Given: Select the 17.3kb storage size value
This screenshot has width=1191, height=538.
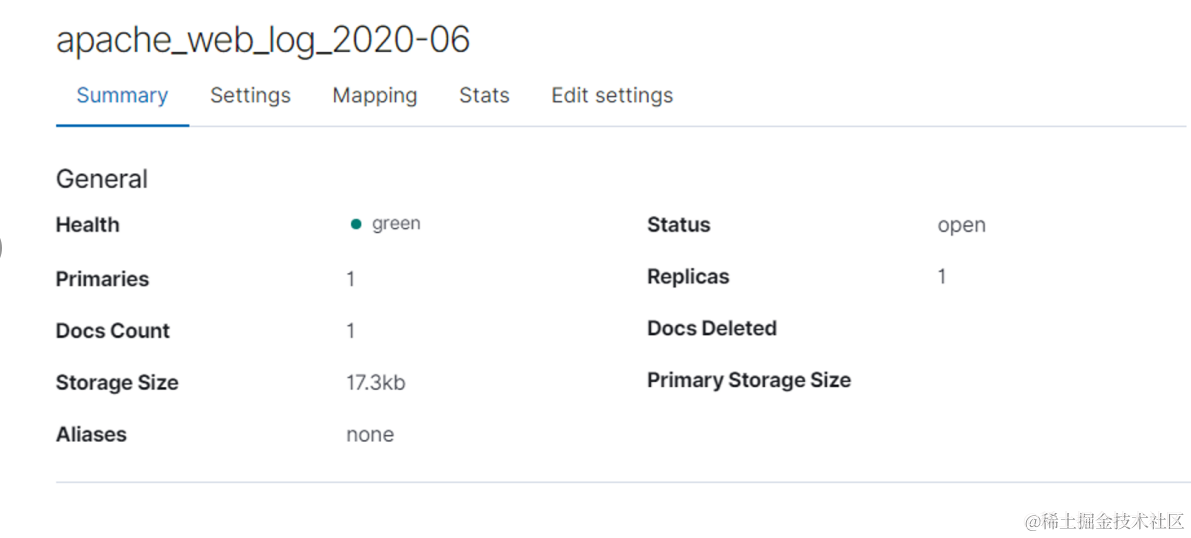Looking at the screenshot, I should [376, 383].
